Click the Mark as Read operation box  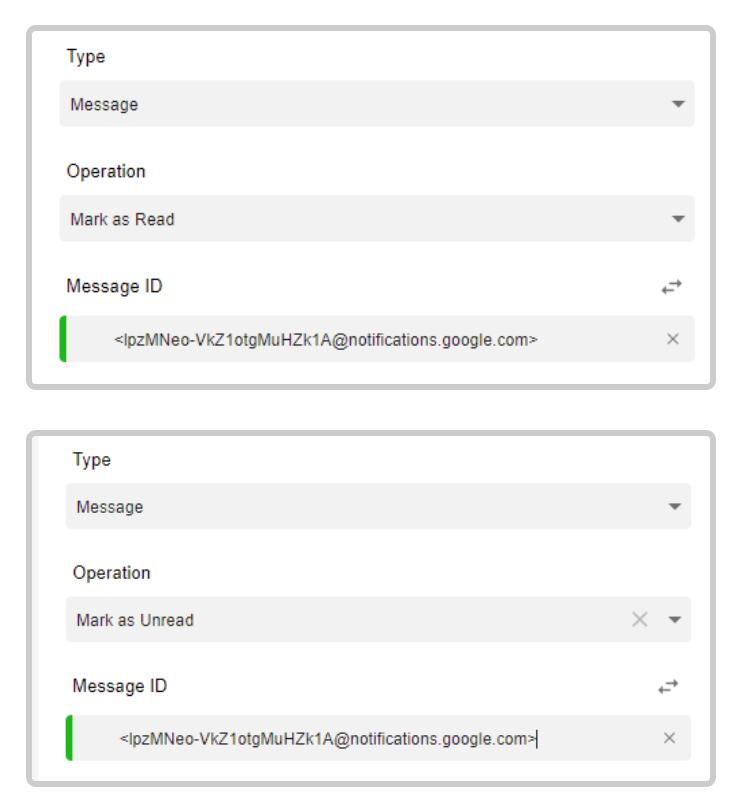click(x=377, y=219)
